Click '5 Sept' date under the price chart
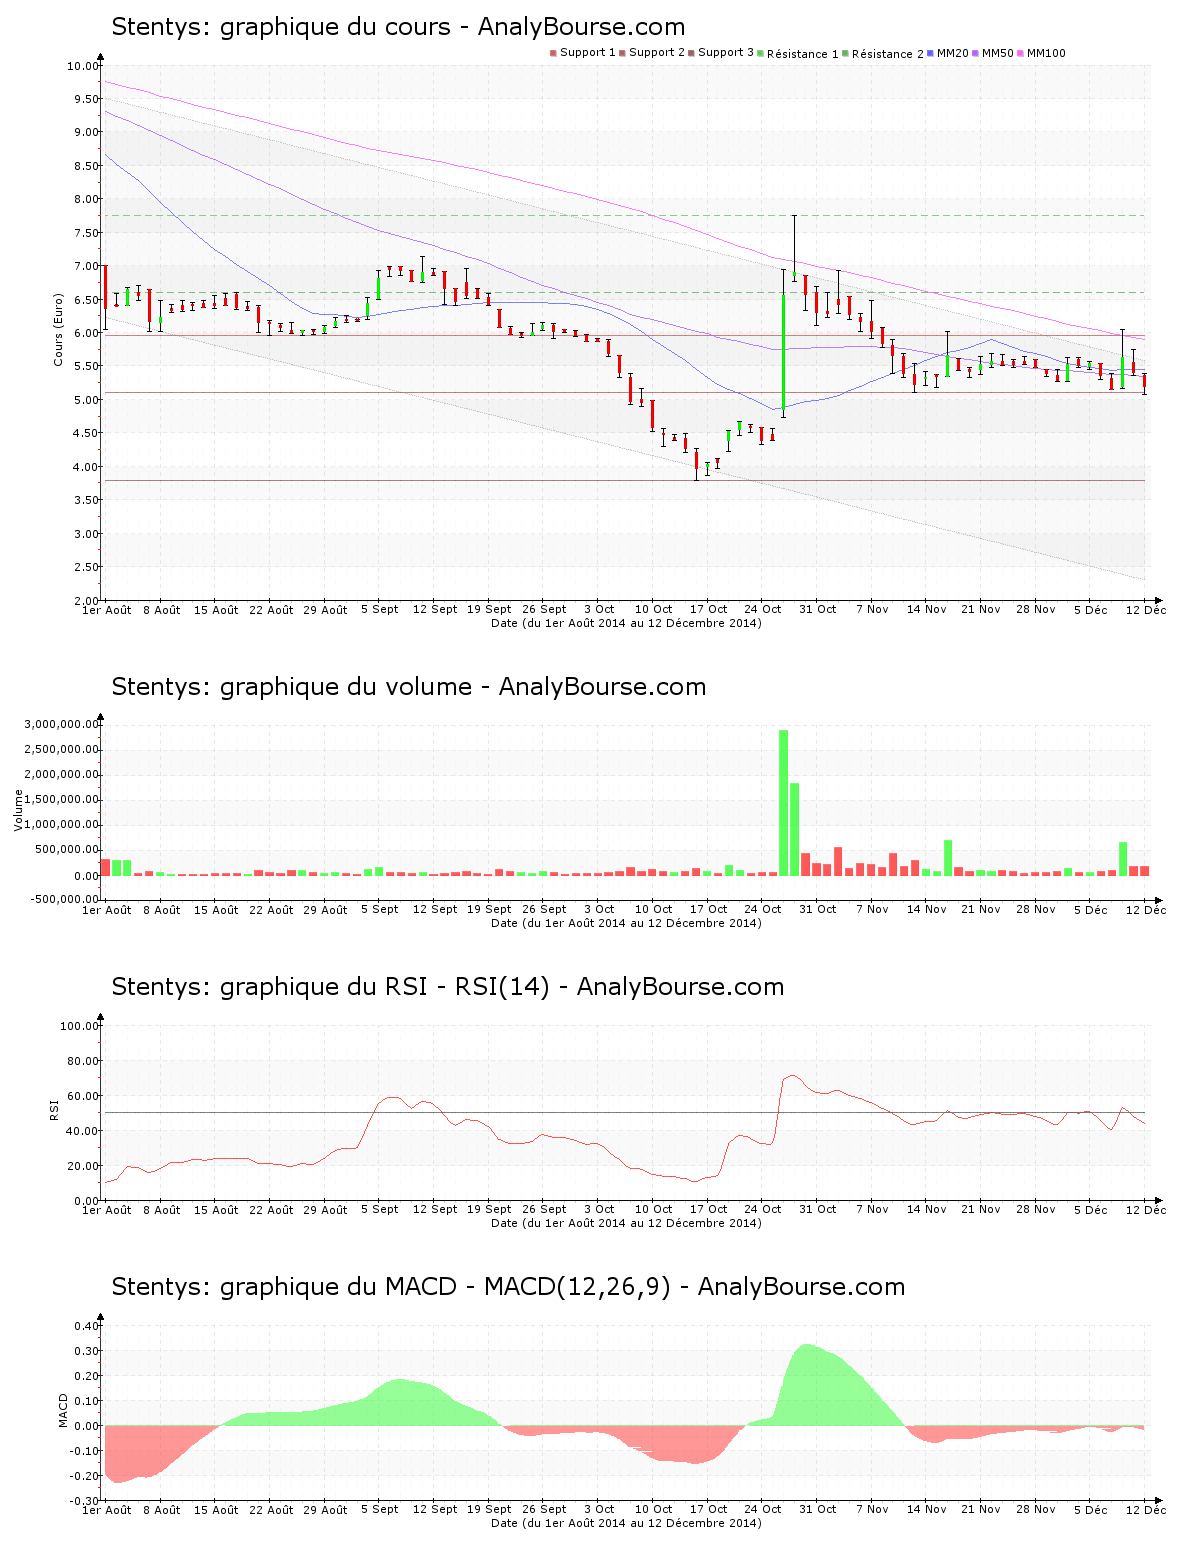Image resolution: width=1200 pixels, height=1550 pixels. 379,609
